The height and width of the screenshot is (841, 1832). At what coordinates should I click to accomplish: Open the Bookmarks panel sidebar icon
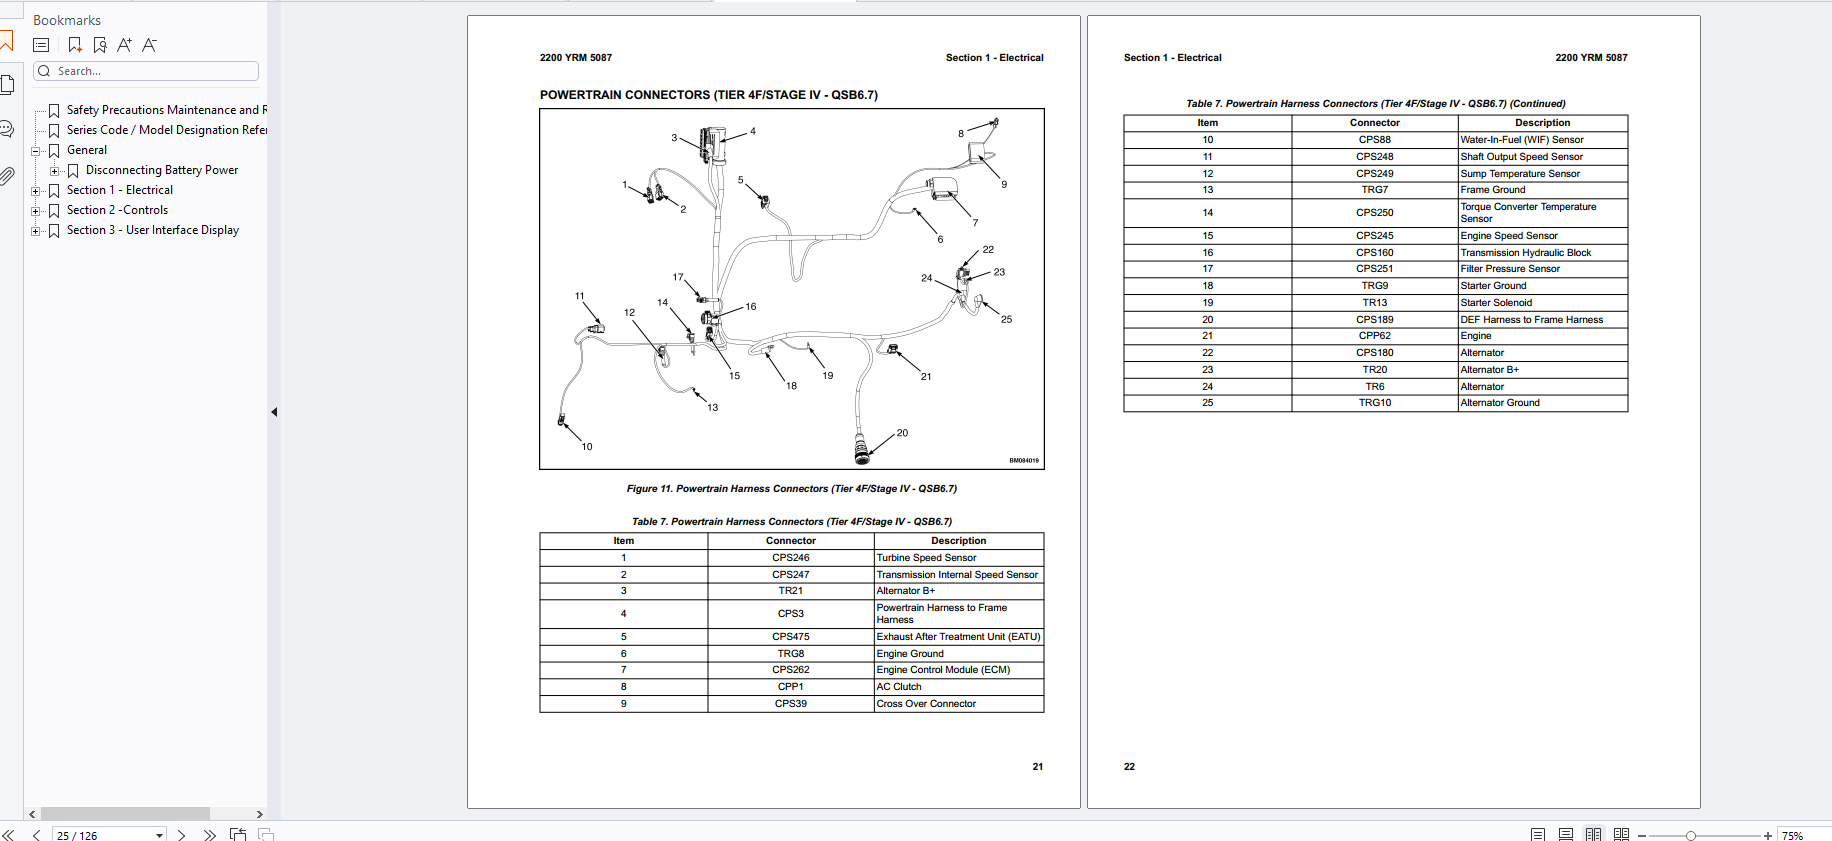click(x=6, y=42)
